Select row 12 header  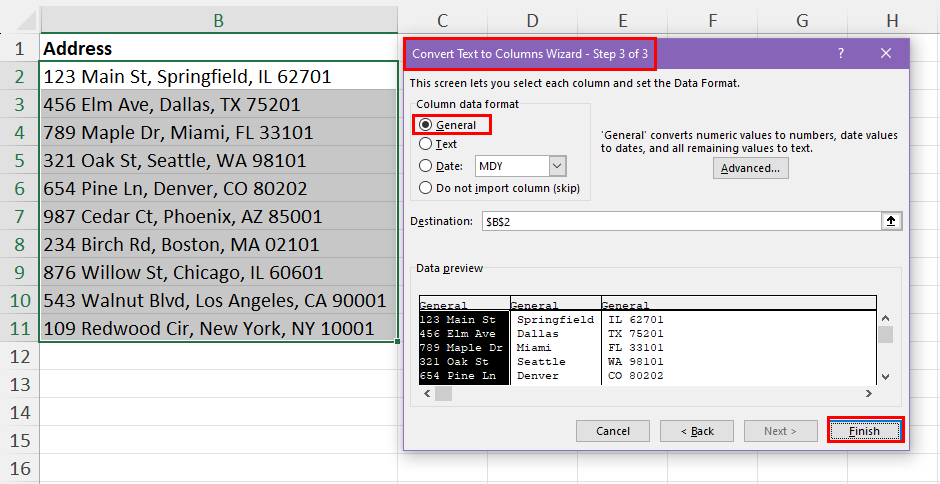pyautogui.click(x=20, y=356)
